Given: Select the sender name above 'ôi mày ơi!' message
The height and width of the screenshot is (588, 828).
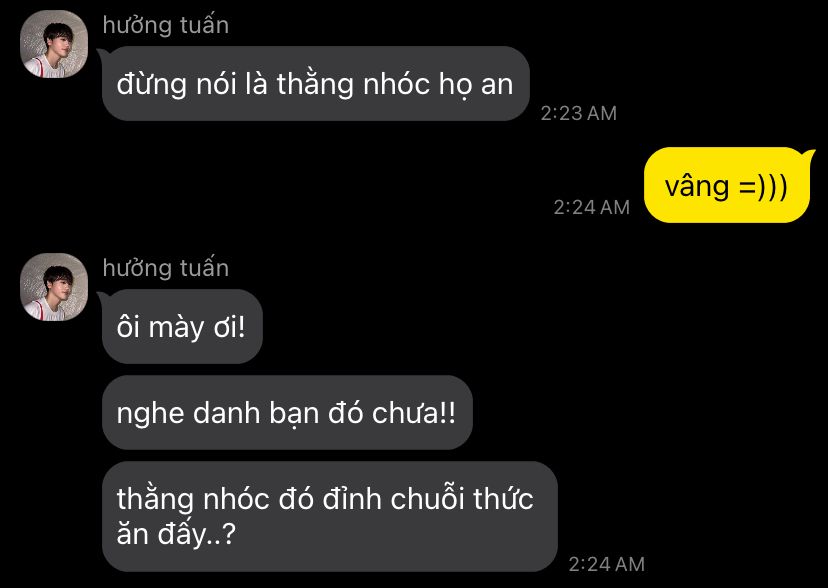Looking at the screenshot, I should tap(166, 268).
